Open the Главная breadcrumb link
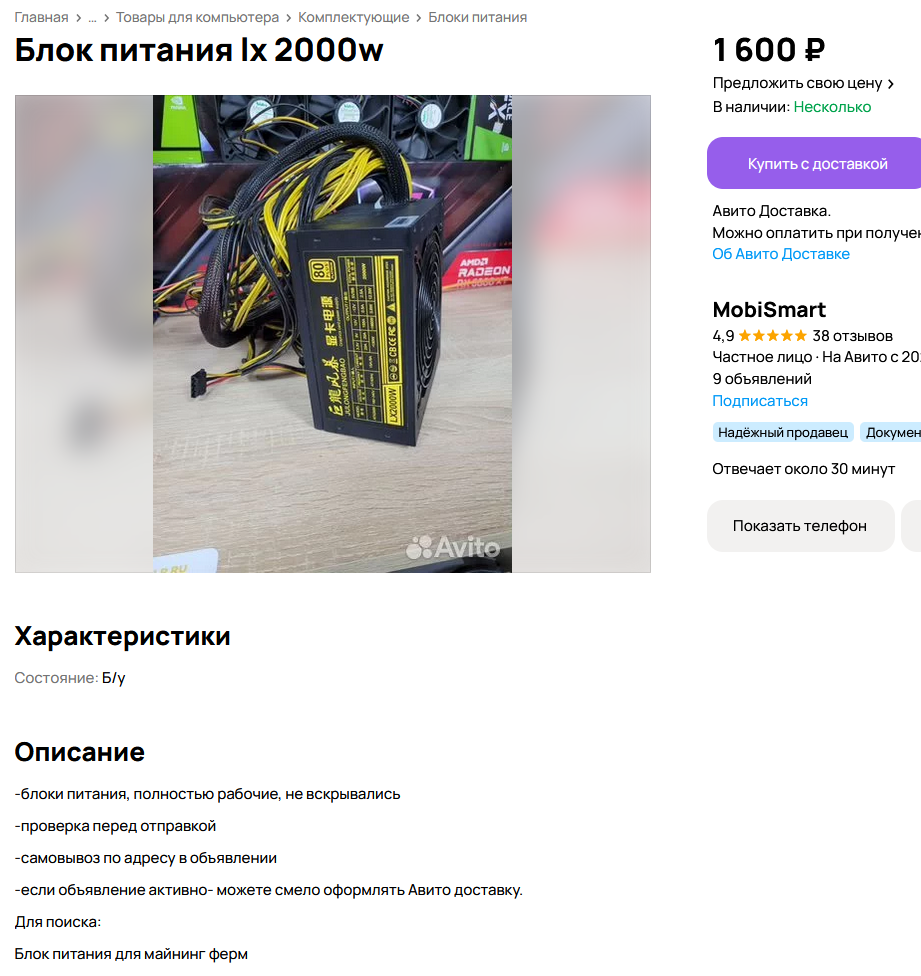Image resolution: width=921 pixels, height=976 pixels. (41, 17)
